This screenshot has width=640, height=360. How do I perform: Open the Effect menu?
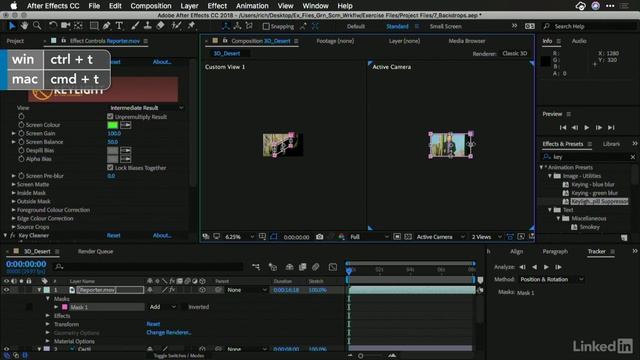[x=217, y=6]
